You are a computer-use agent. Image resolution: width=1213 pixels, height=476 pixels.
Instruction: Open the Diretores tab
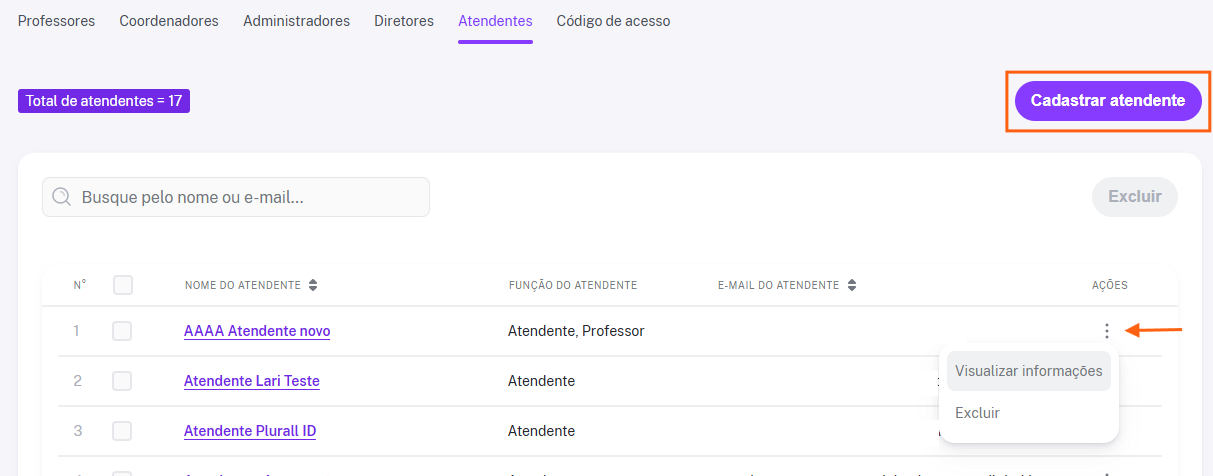(404, 21)
